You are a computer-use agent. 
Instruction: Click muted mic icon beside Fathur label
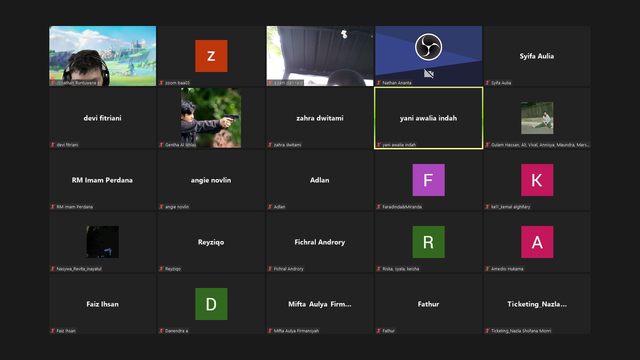[x=379, y=331]
